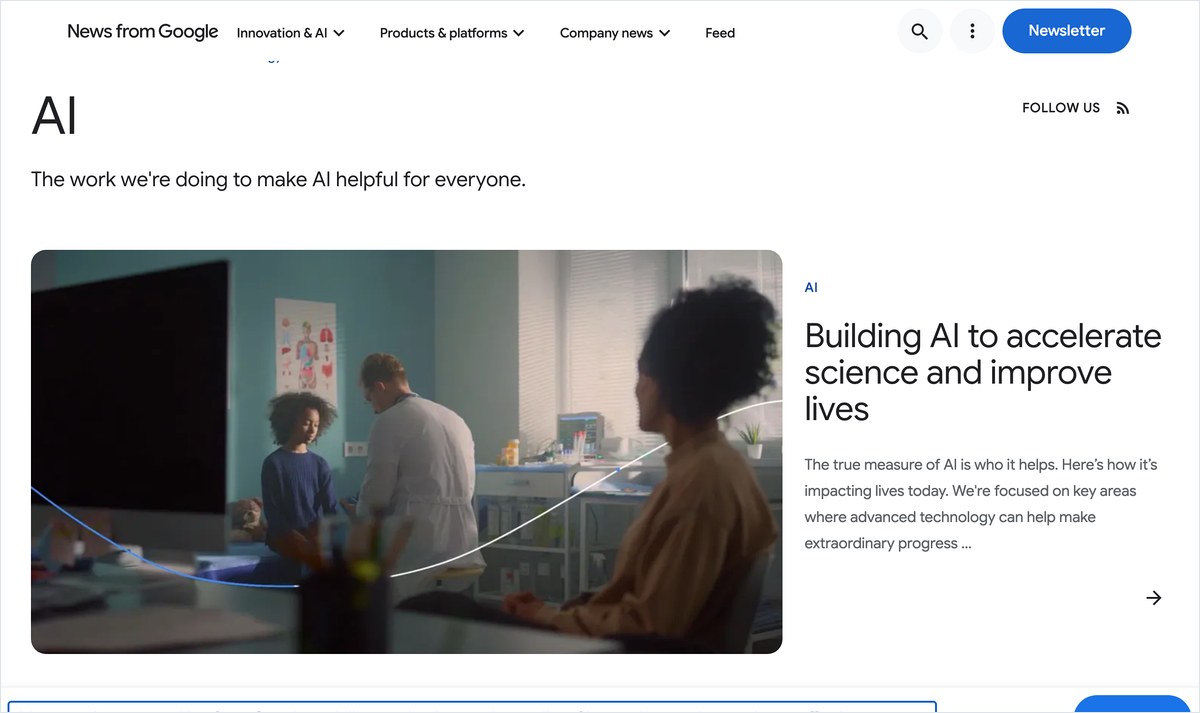Click the large AI page heading
This screenshot has width=1200, height=713.
pos(54,116)
